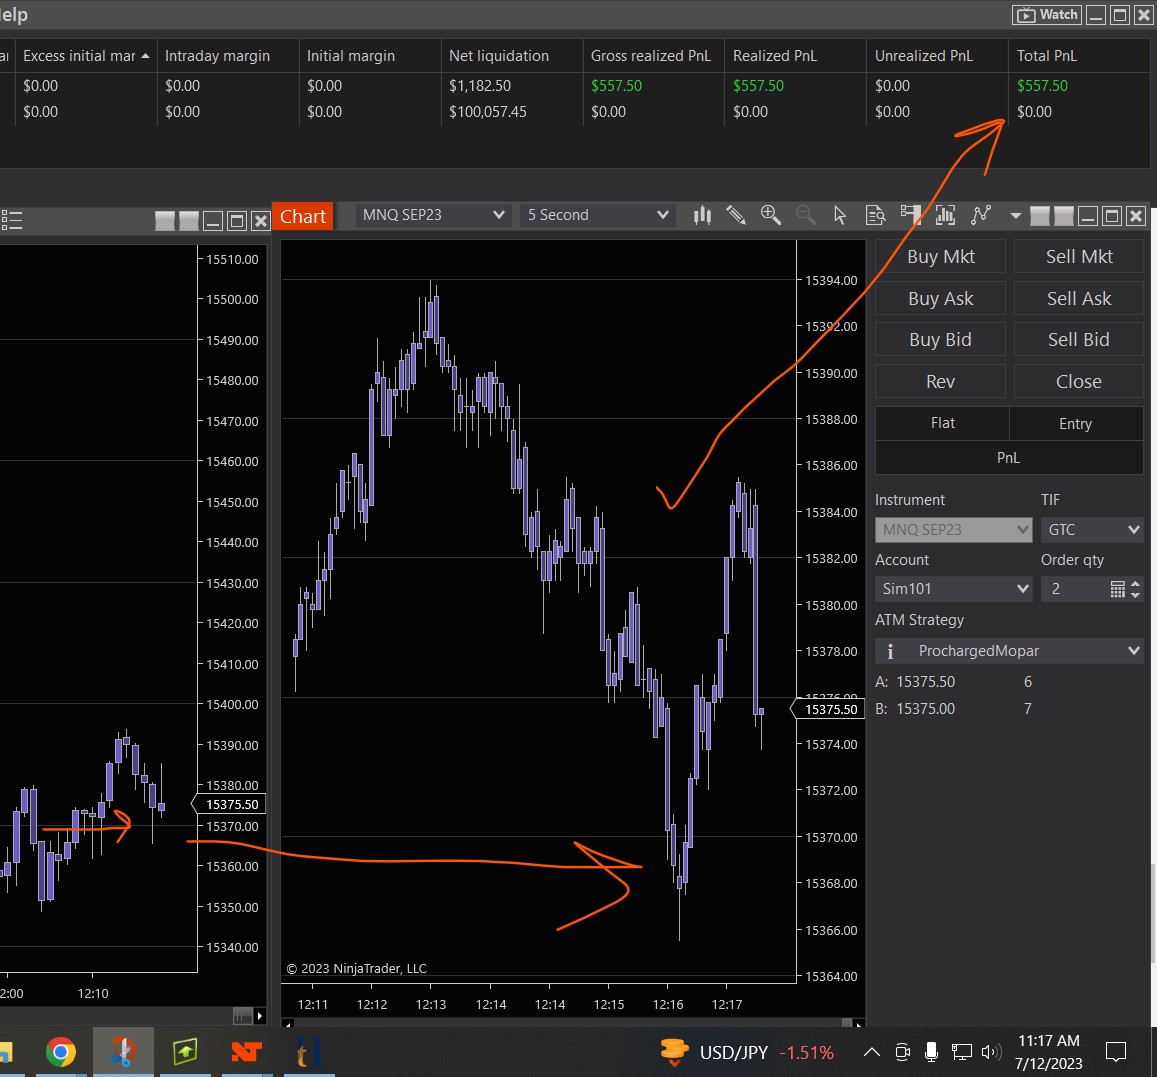Select the Chart tab

point(302,216)
